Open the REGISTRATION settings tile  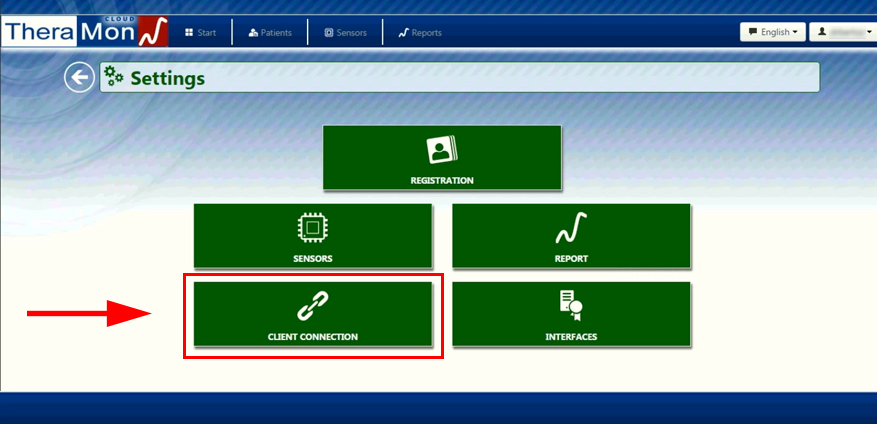point(441,180)
